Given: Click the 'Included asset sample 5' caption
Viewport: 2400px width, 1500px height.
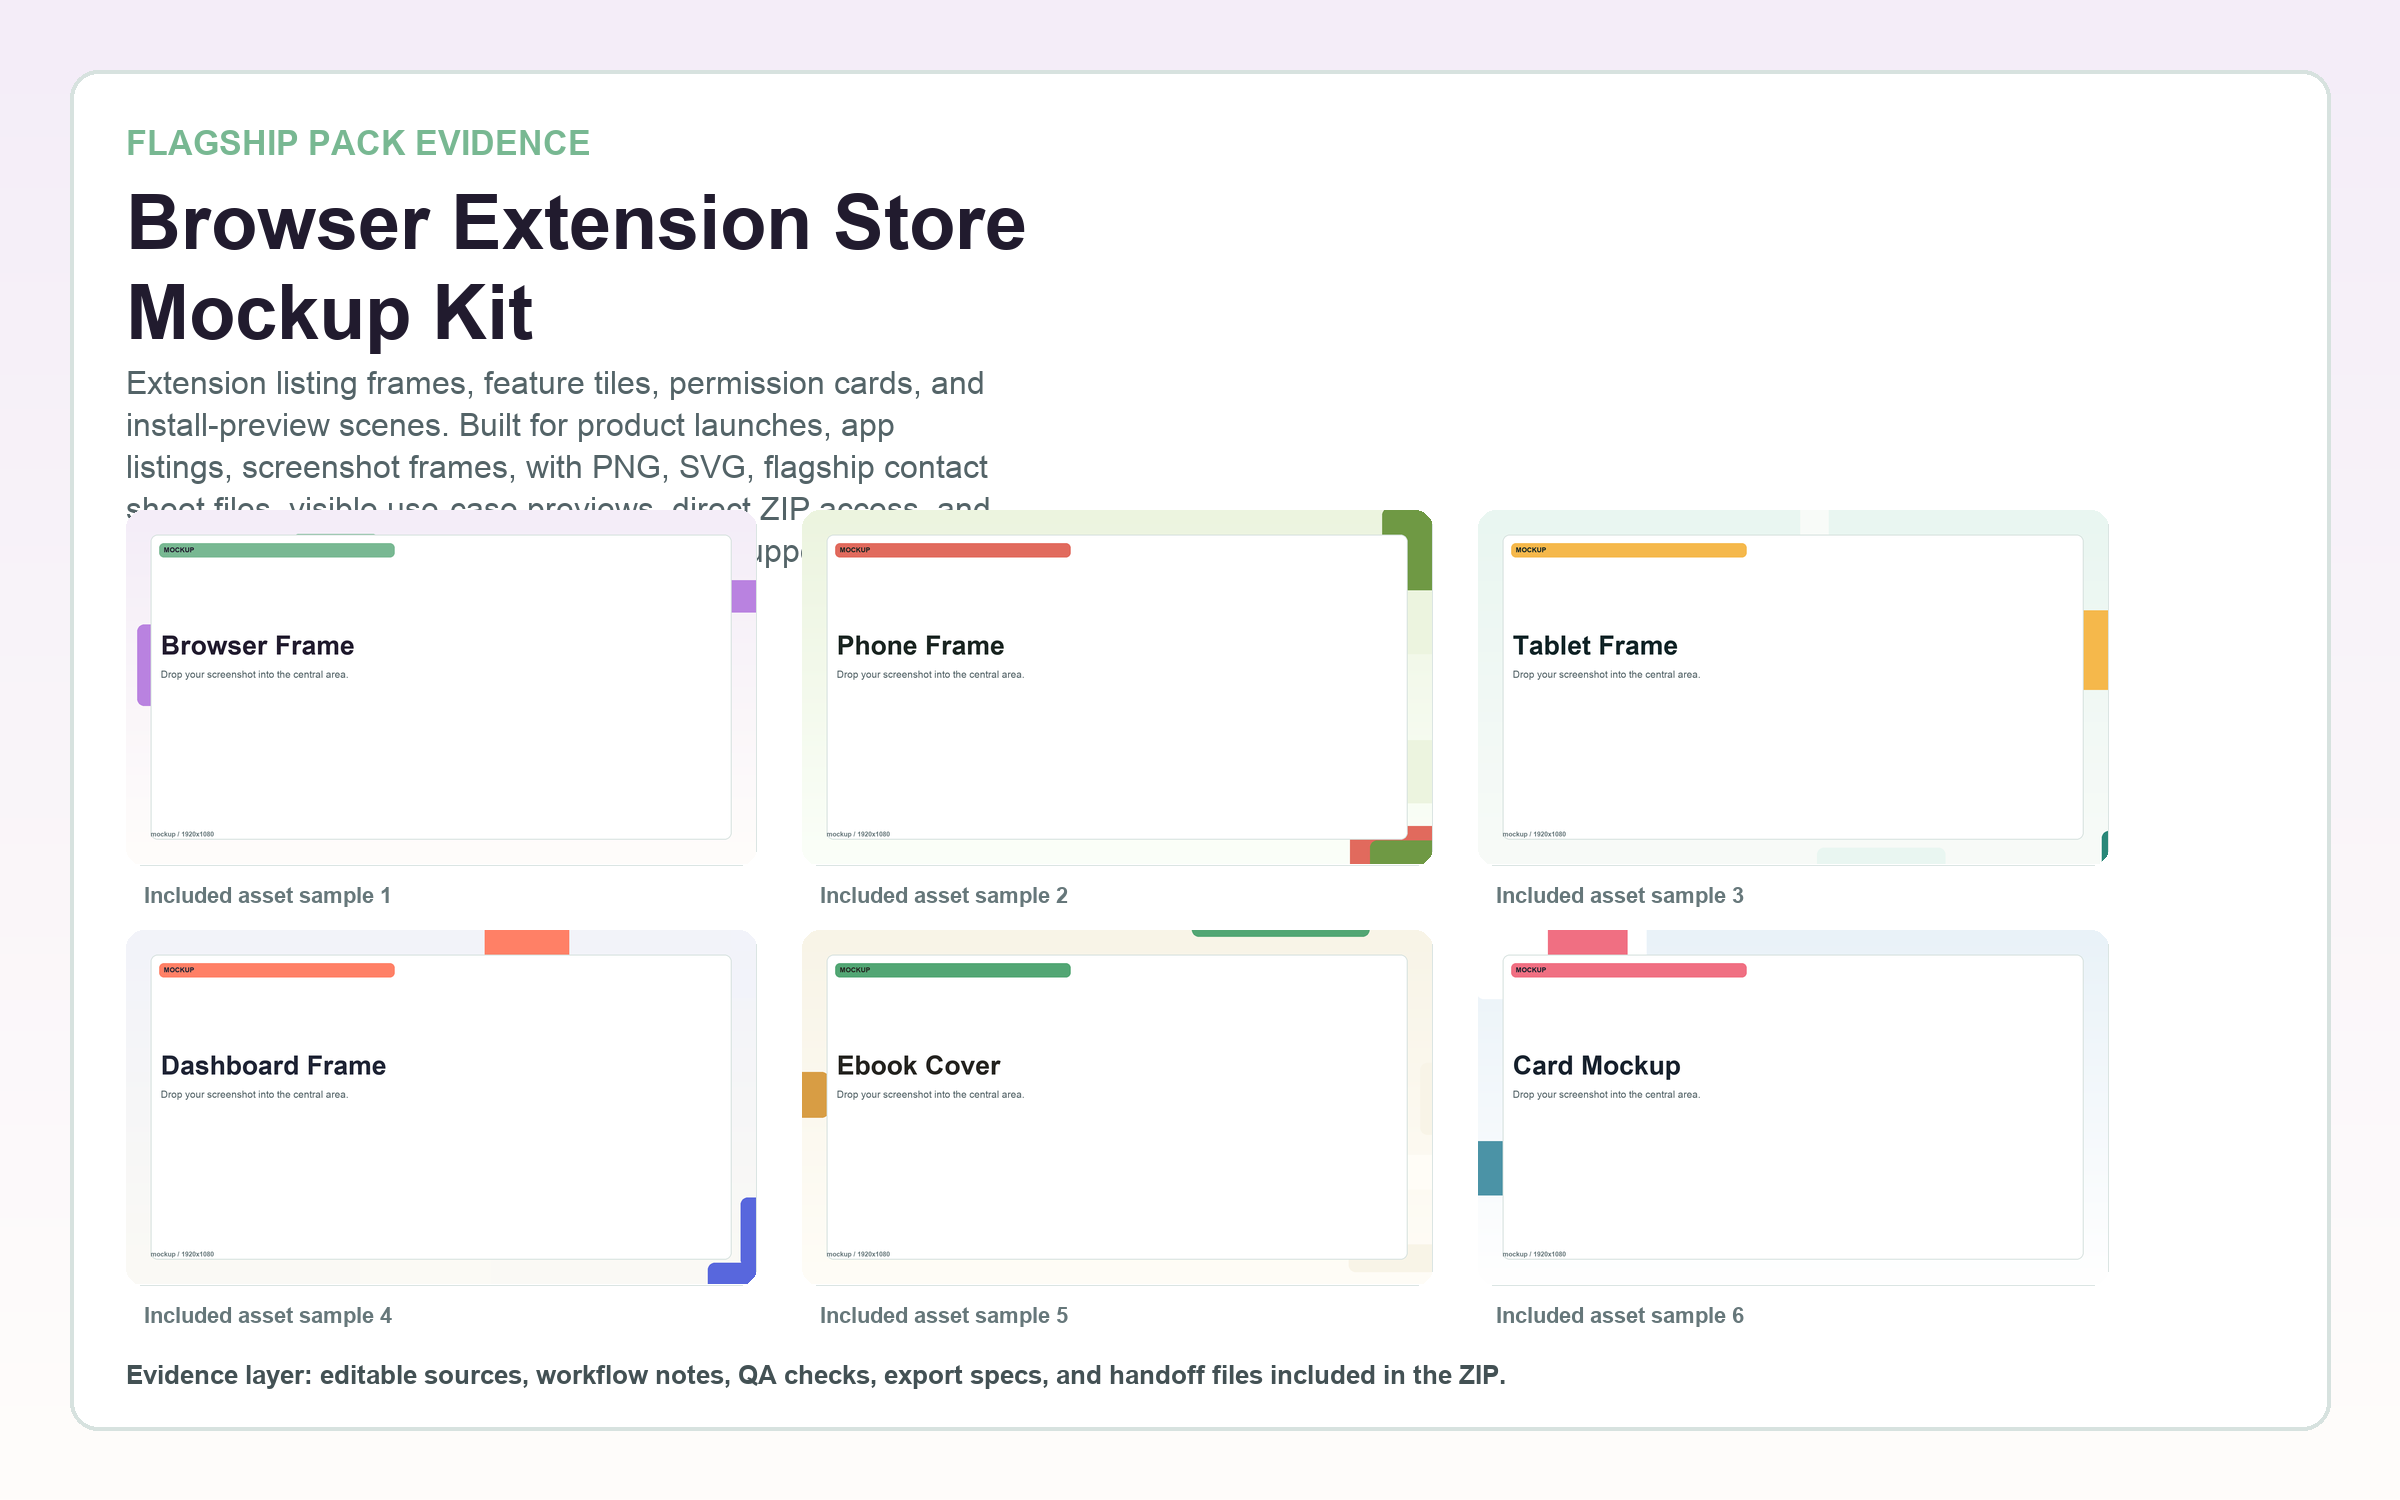Looking at the screenshot, I should coord(943,1316).
